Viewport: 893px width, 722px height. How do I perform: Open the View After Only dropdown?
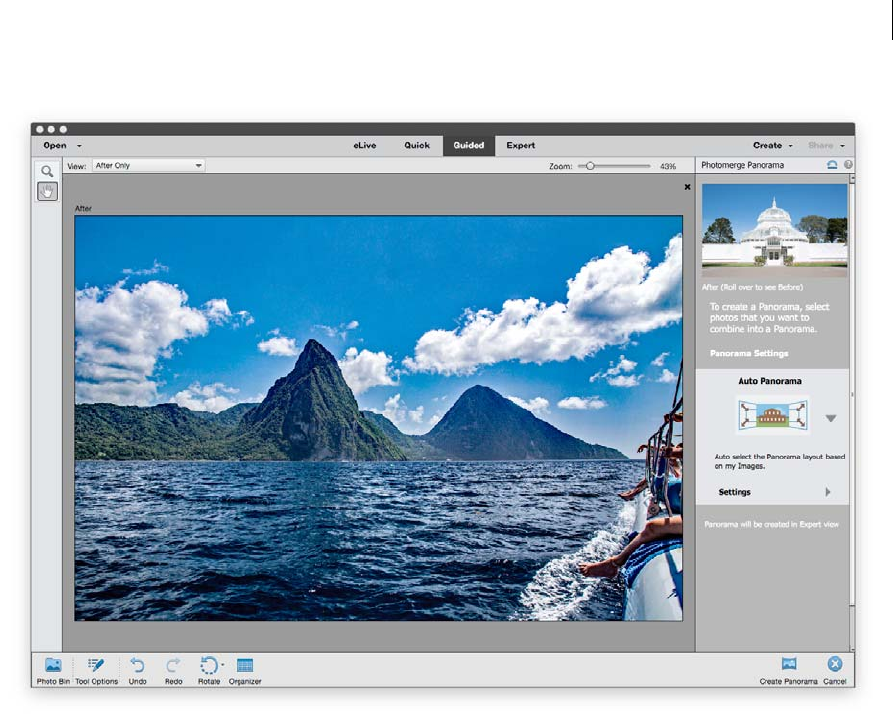pyautogui.click(x=148, y=166)
